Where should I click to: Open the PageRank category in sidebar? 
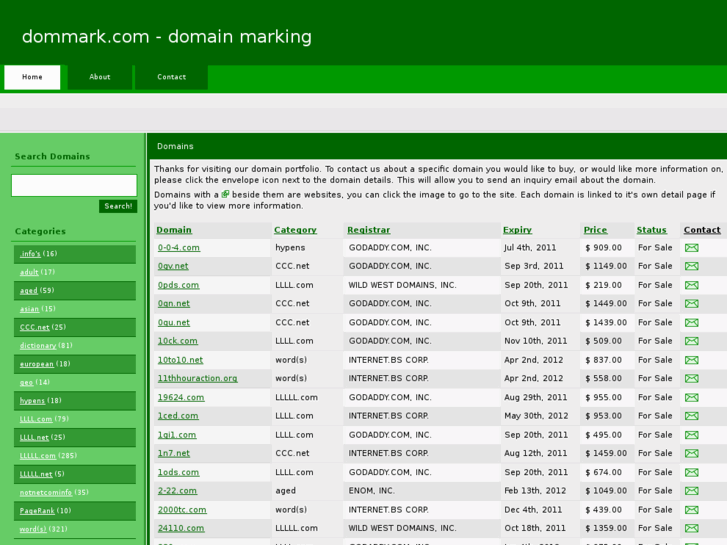point(37,511)
